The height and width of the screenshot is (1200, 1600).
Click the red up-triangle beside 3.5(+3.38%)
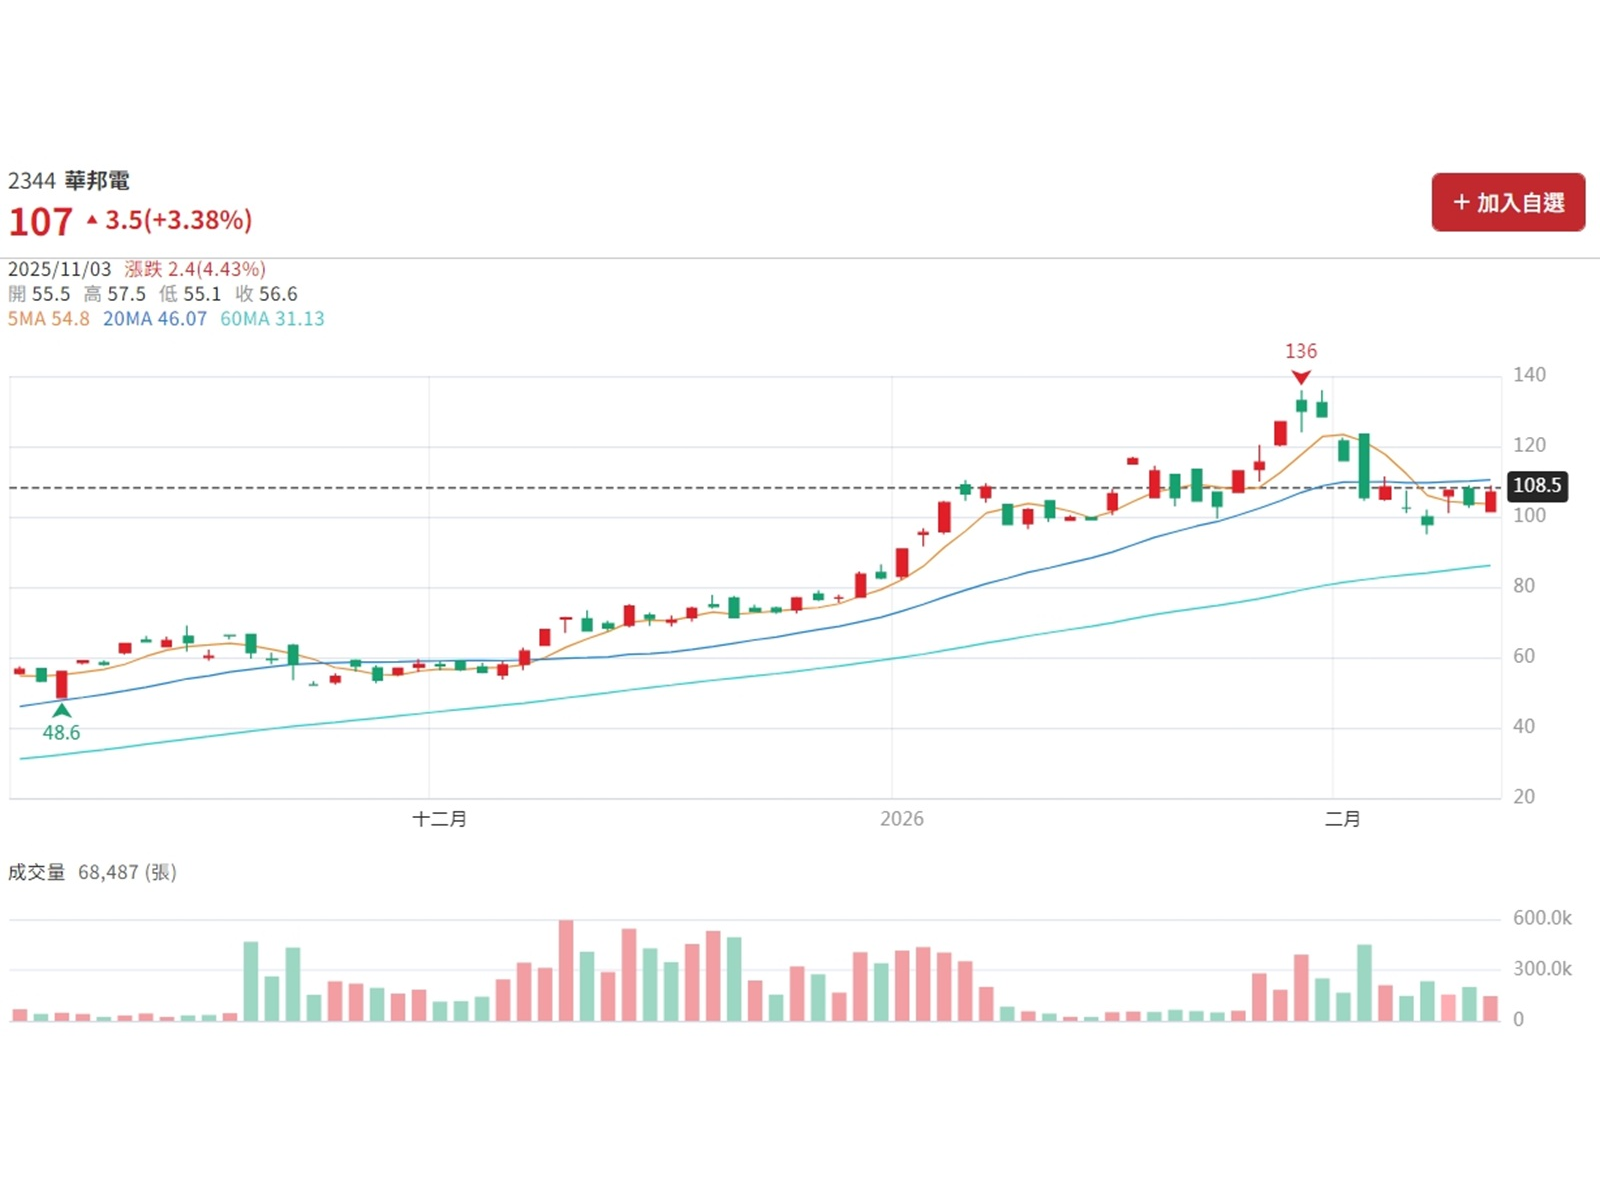pos(92,220)
